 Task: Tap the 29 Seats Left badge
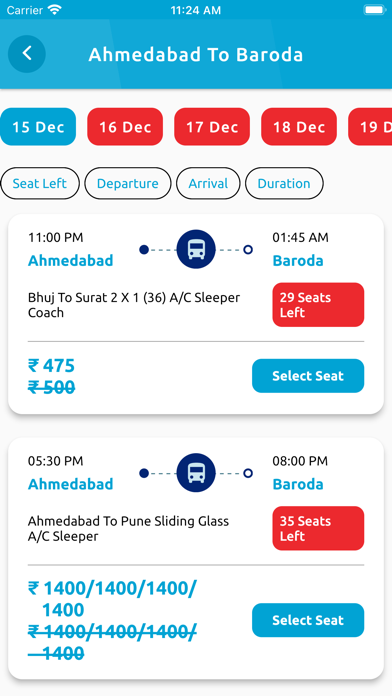pos(318,305)
